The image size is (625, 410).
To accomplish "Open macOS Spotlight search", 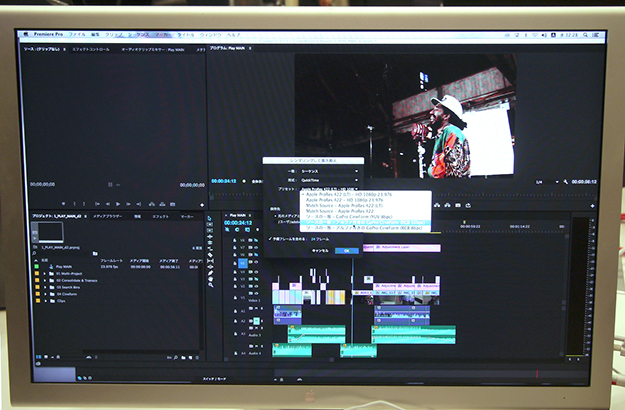I will click(x=585, y=35).
